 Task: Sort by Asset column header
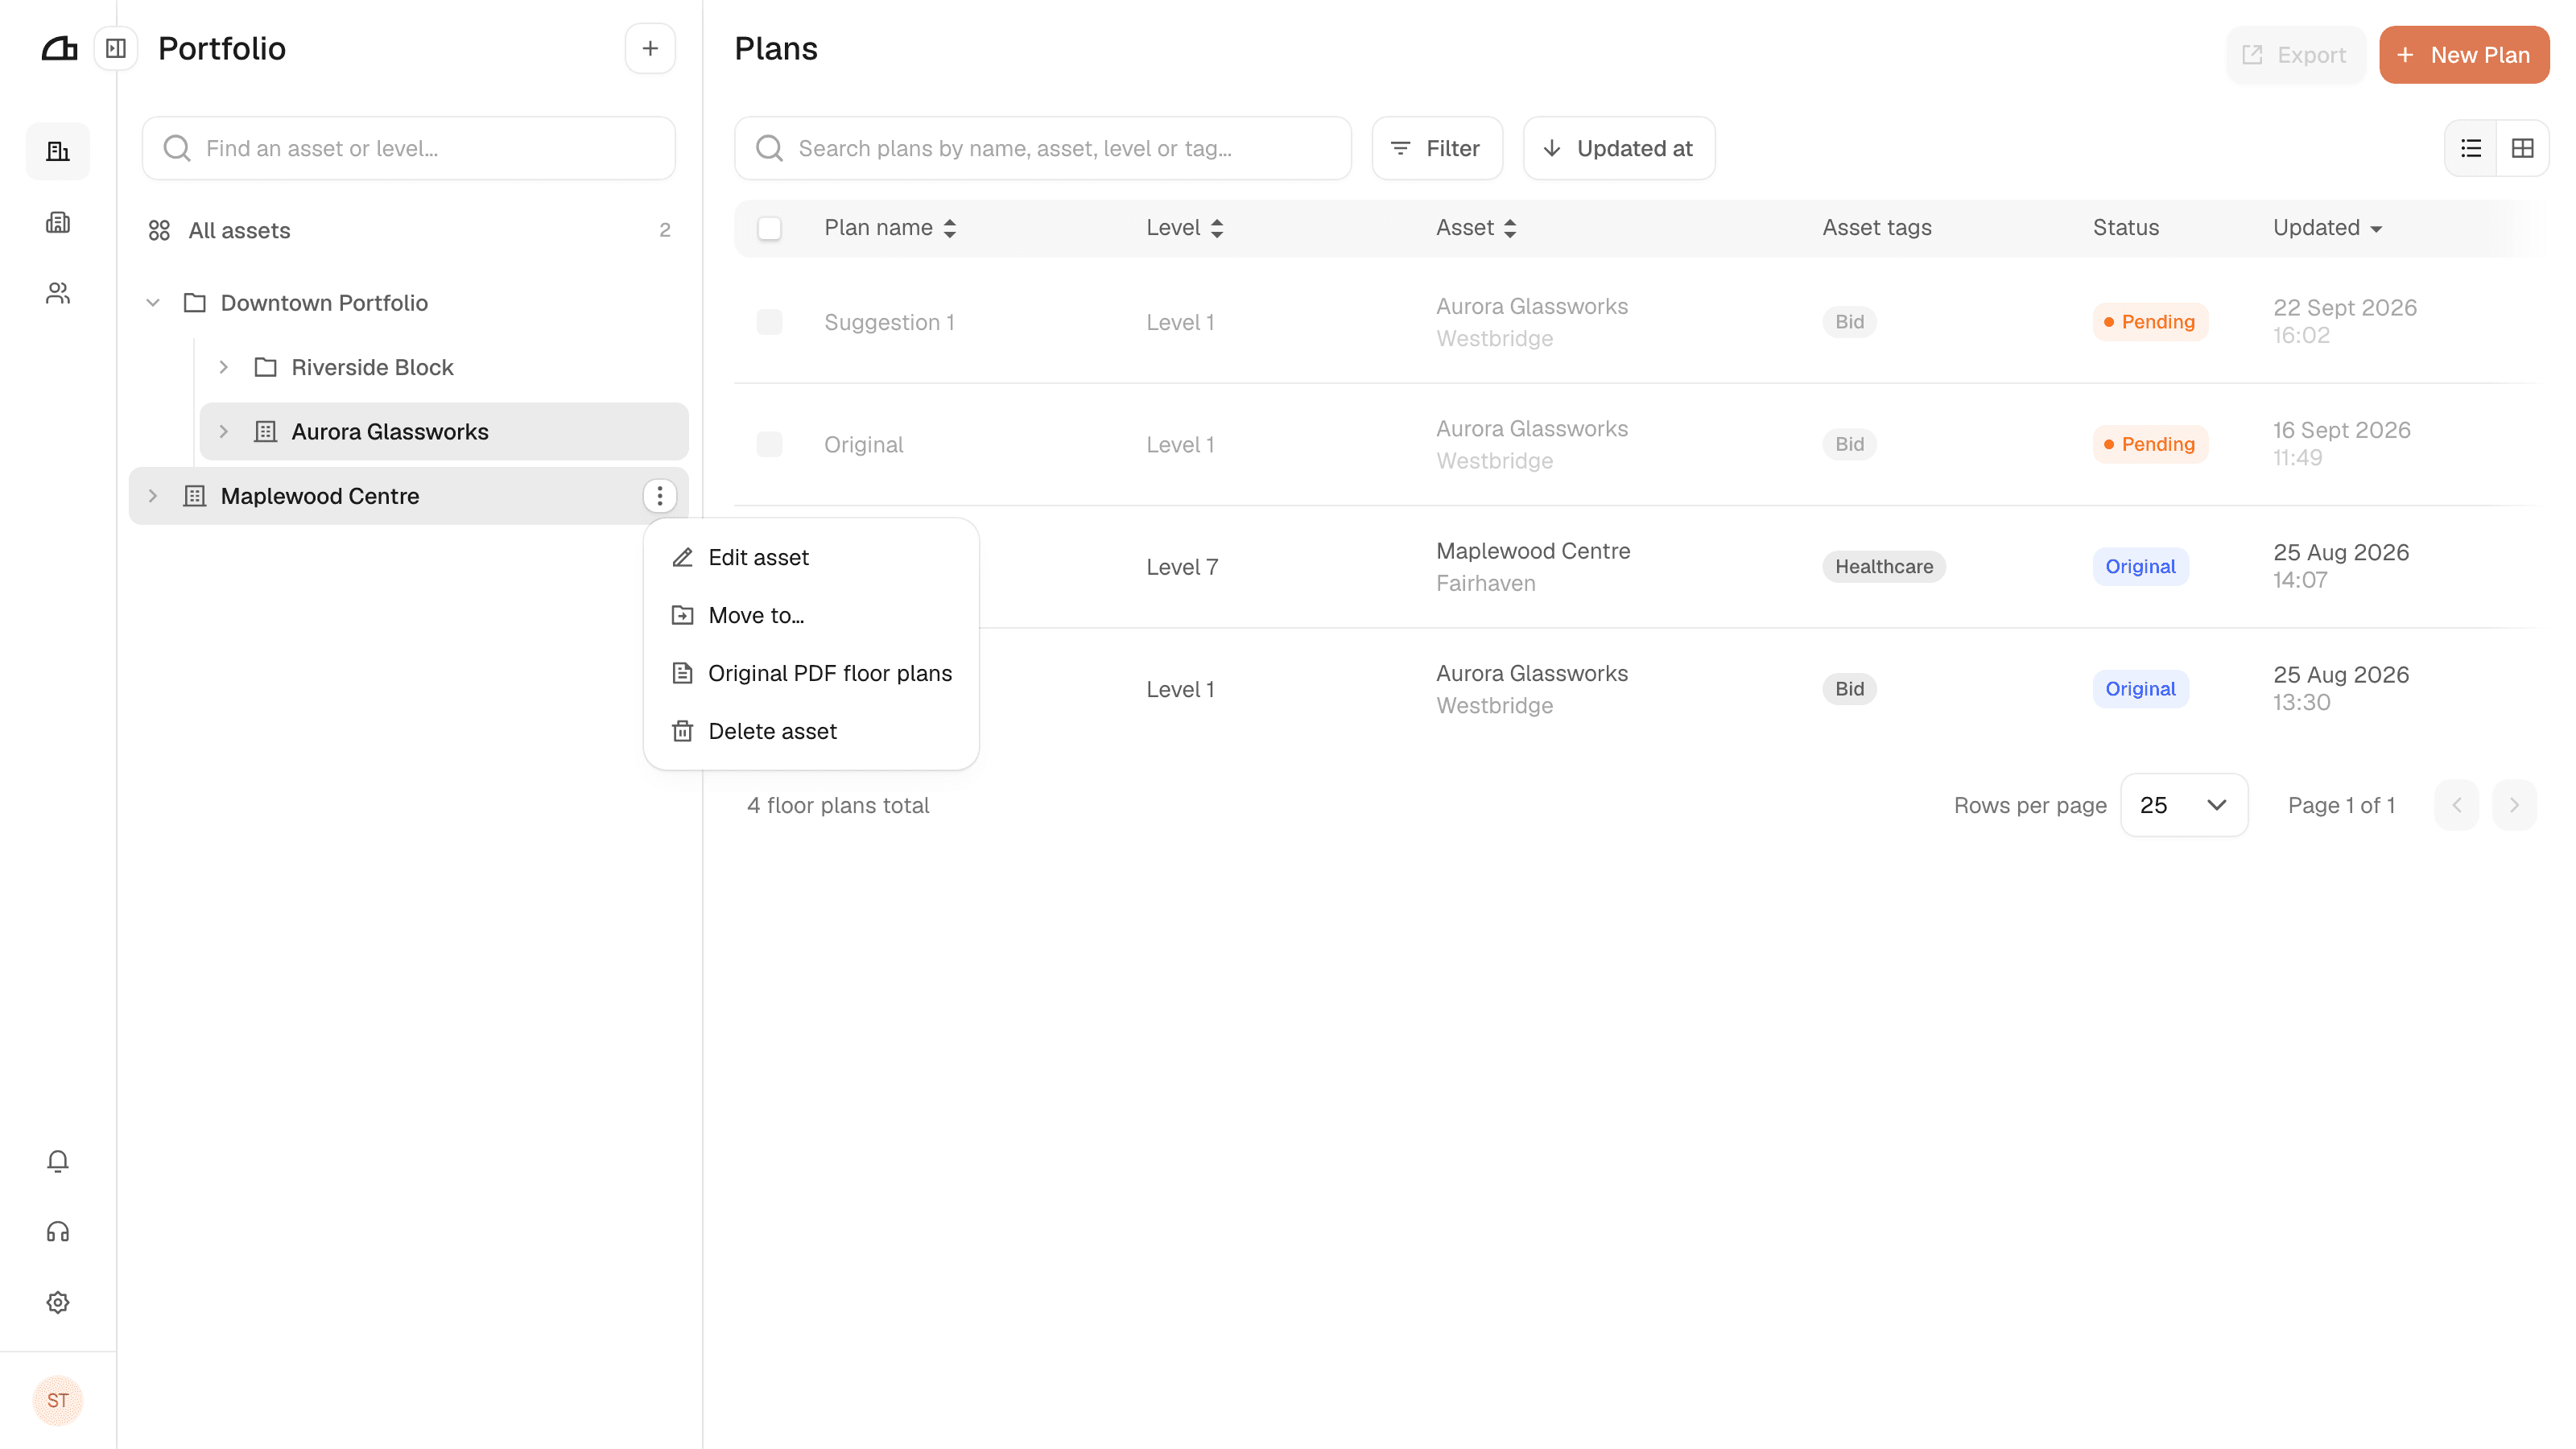1477,228
